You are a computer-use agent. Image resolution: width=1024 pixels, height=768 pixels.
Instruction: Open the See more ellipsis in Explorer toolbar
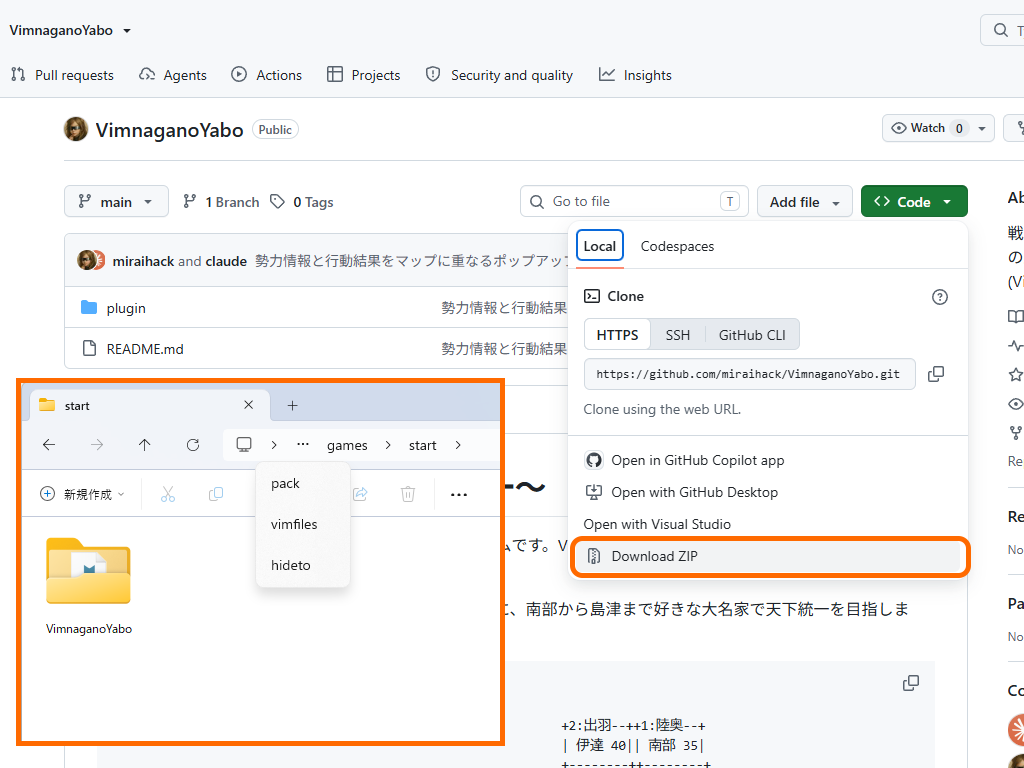[x=459, y=494]
